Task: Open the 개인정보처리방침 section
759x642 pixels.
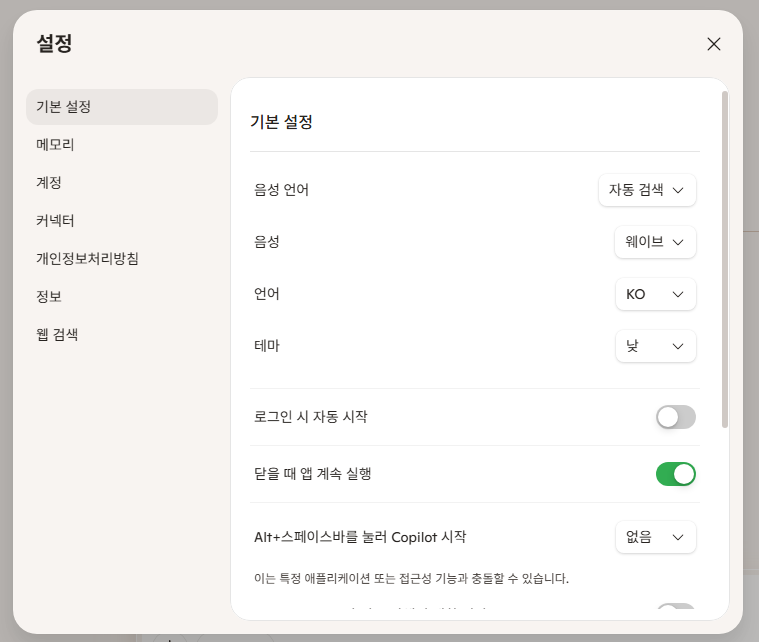Action: coord(87,259)
